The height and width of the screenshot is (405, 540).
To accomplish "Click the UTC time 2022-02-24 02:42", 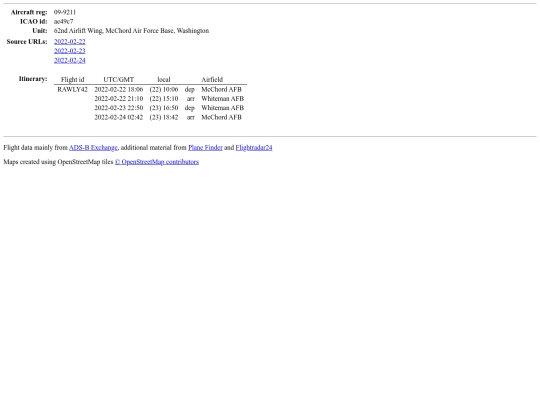I will tap(118, 117).
